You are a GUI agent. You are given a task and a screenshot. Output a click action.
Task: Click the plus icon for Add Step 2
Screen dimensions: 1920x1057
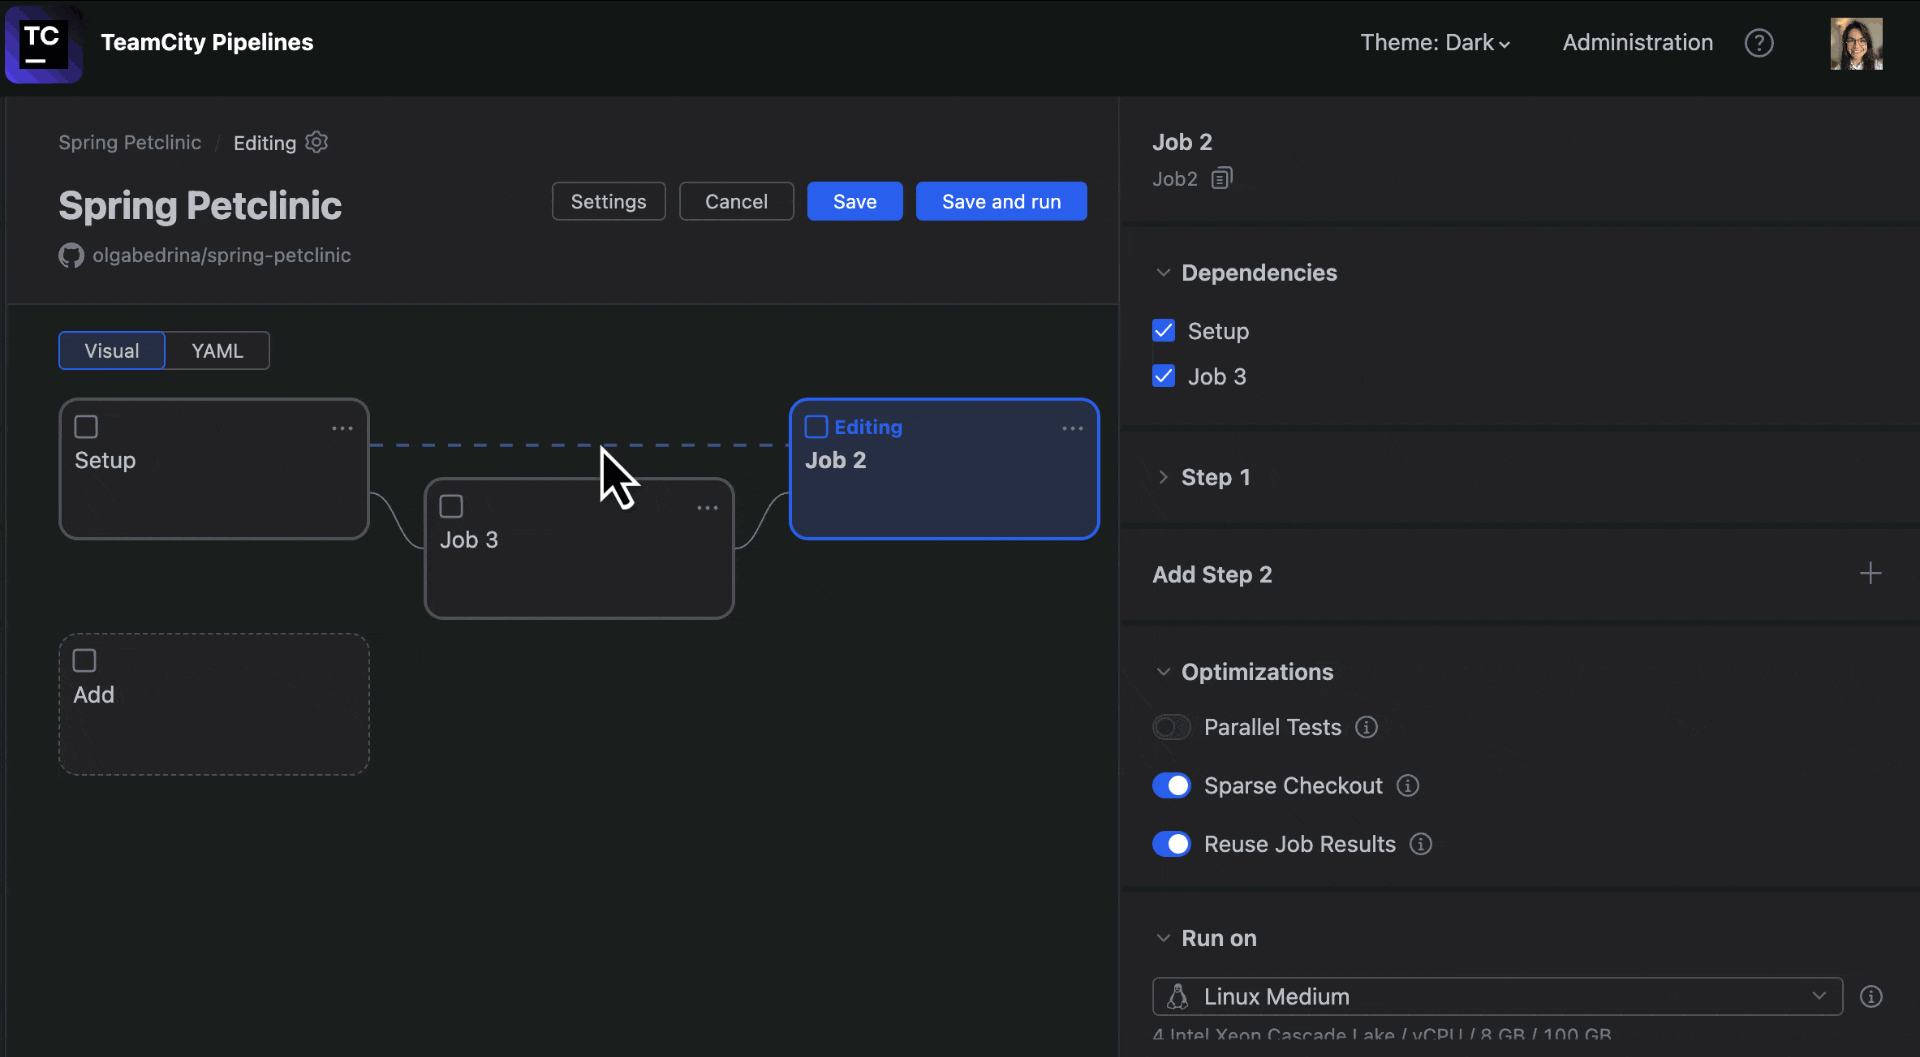[1870, 573]
